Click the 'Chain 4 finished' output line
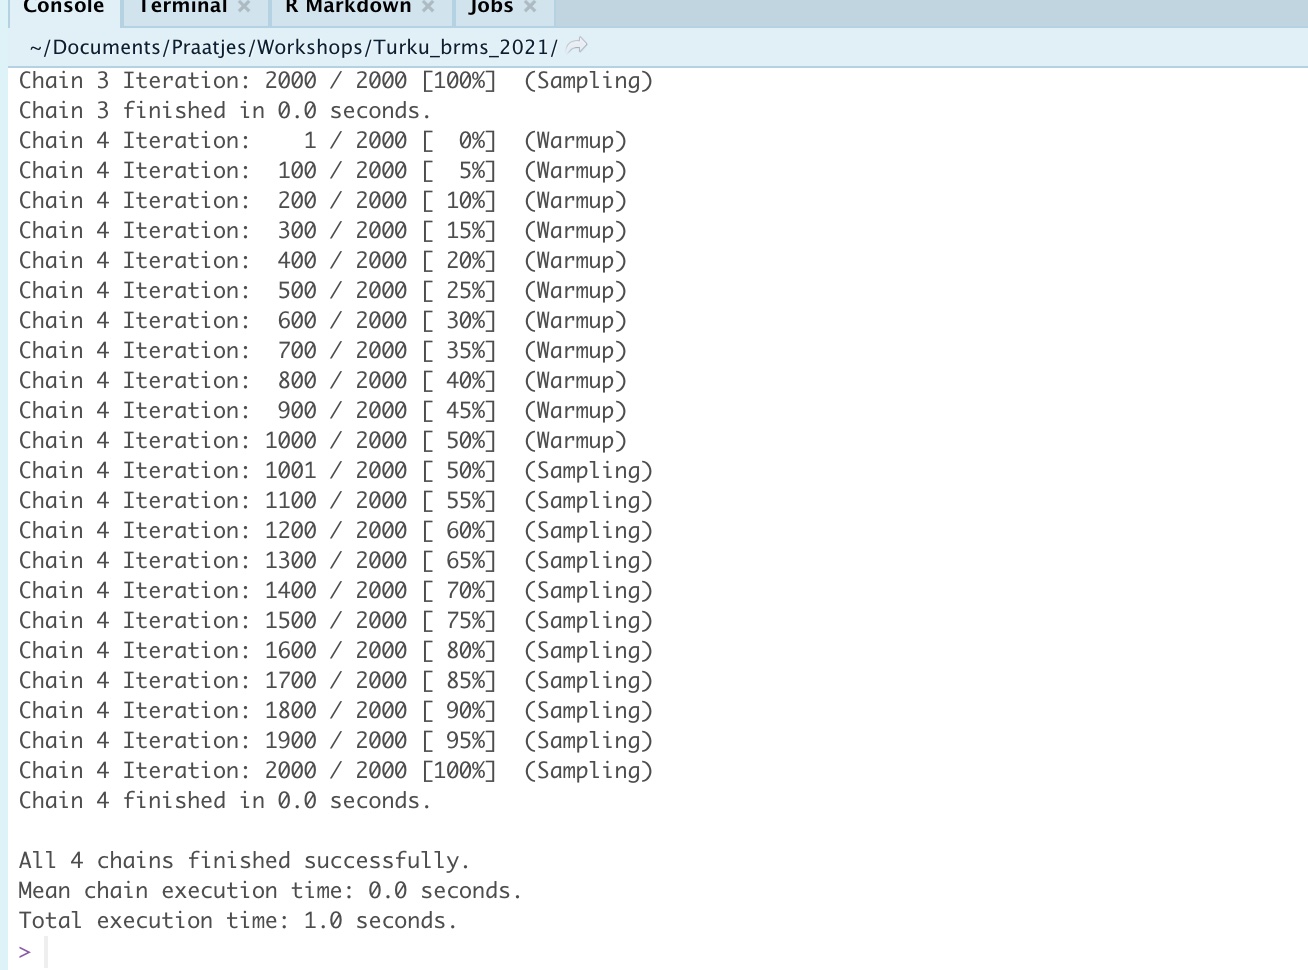 (225, 801)
